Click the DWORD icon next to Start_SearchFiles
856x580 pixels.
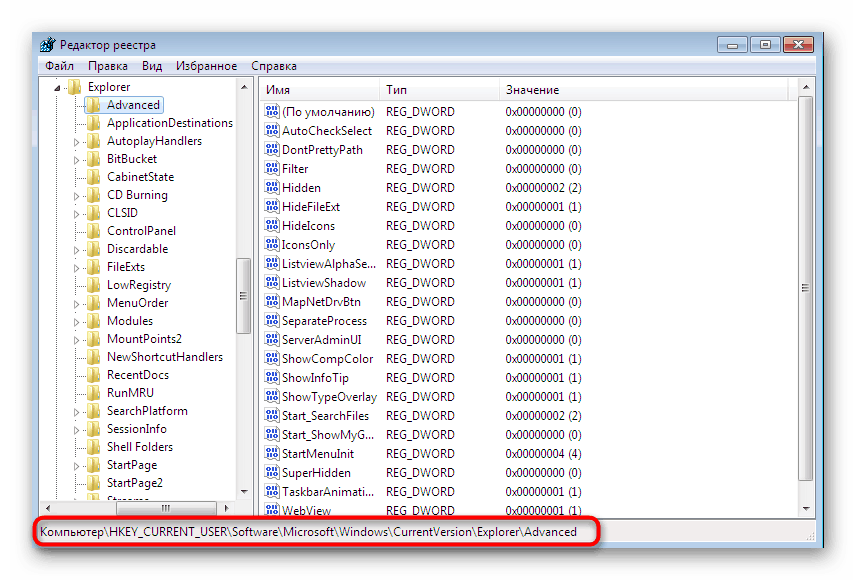[272, 415]
